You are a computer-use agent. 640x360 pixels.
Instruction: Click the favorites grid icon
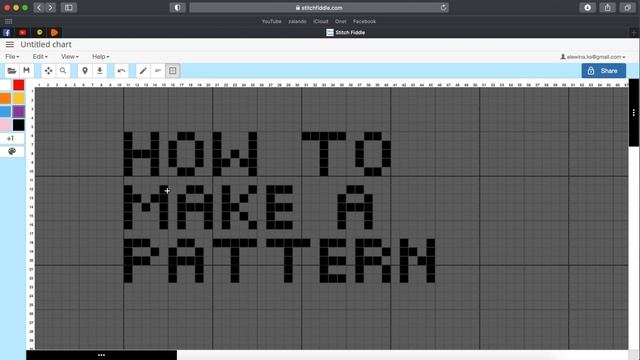[x=9, y=22]
